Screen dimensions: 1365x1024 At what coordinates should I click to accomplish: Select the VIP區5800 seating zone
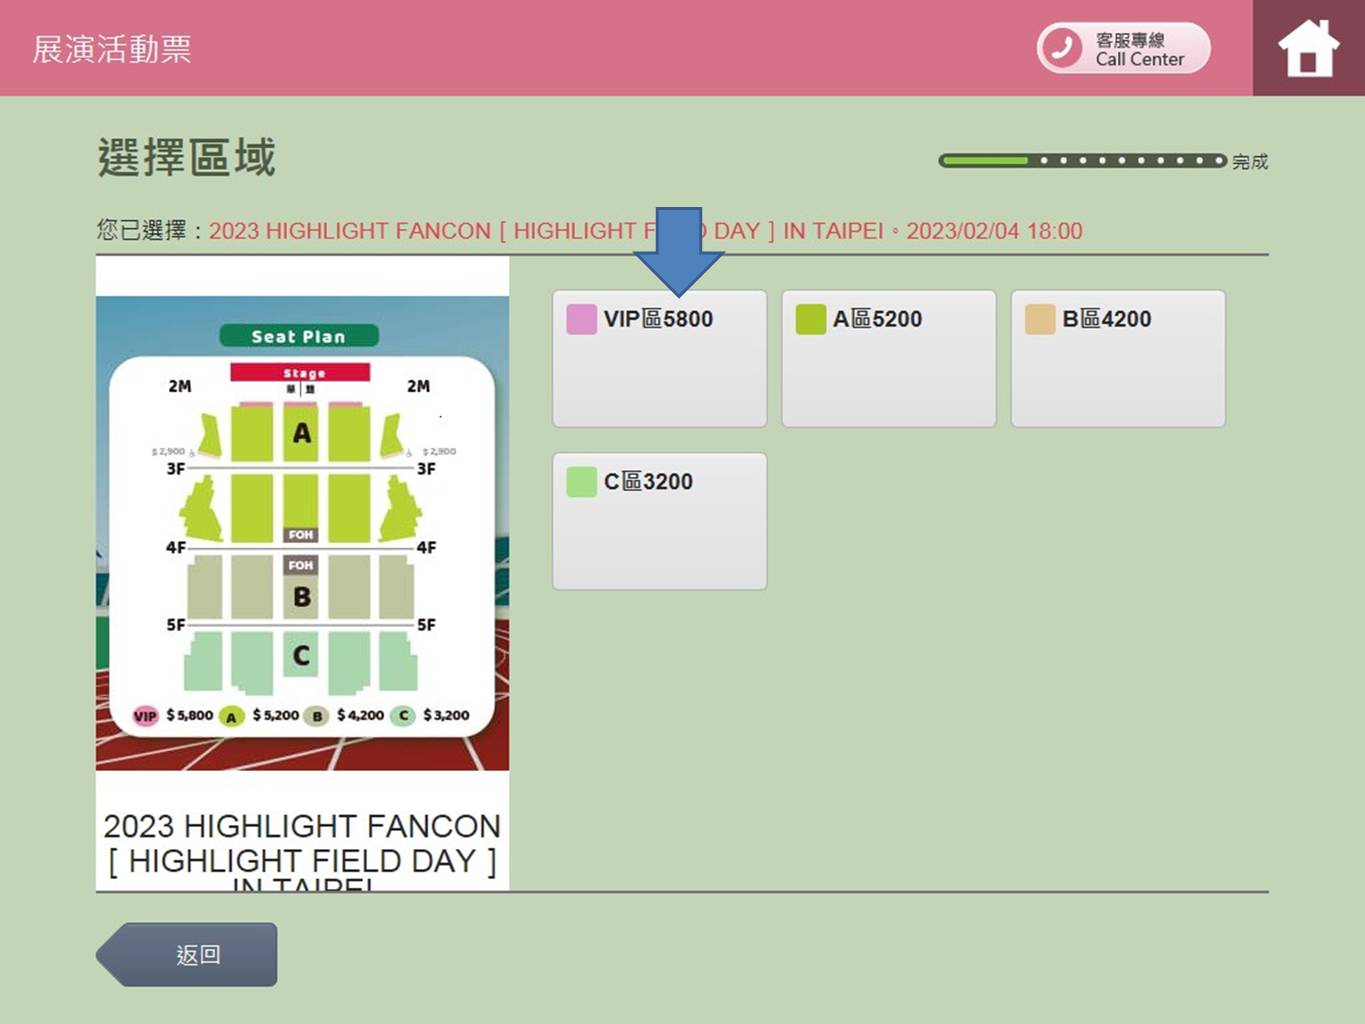[660, 359]
